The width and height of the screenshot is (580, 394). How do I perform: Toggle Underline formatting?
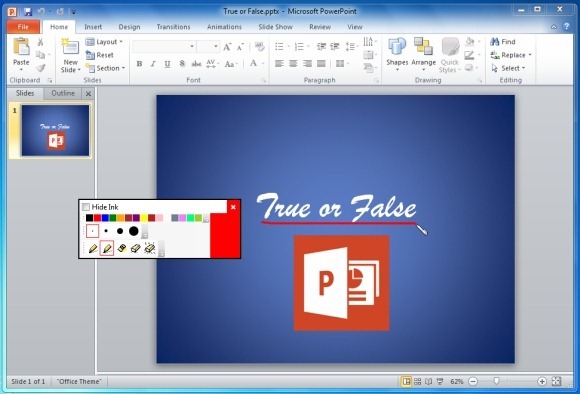[x=167, y=64]
